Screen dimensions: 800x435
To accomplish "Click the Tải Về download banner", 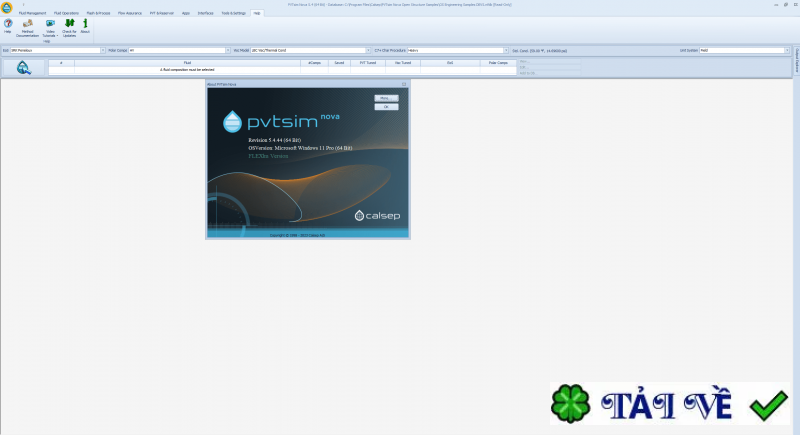I will point(670,403).
